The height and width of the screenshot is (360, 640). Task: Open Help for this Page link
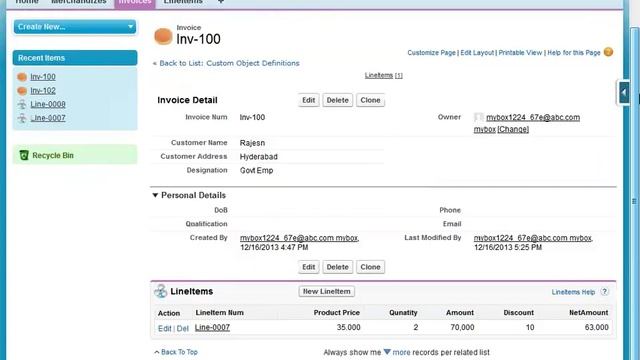pos(574,53)
